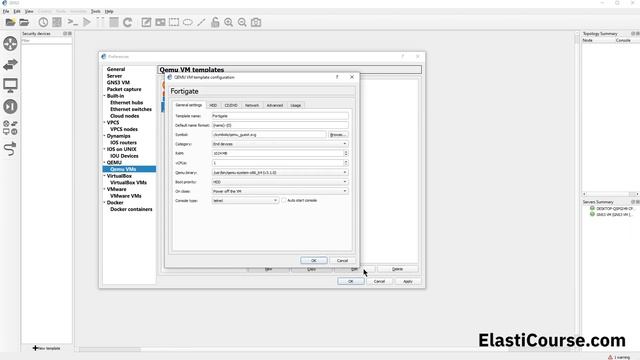
Task: Open the Boot priority dropdown
Action: pos(280,182)
